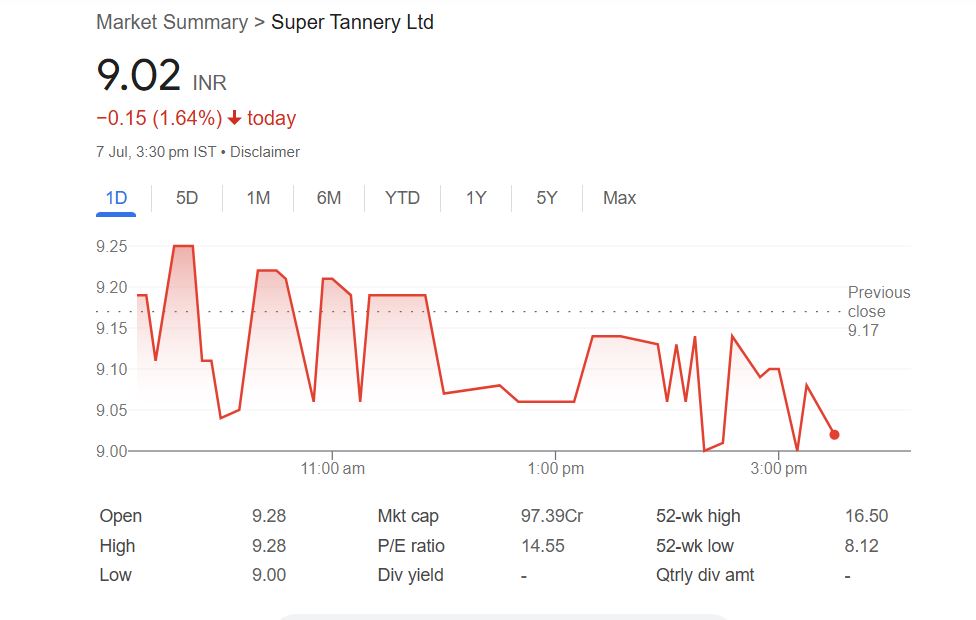
Task: Click the 11:00 am time axis label
Action: tap(332, 468)
